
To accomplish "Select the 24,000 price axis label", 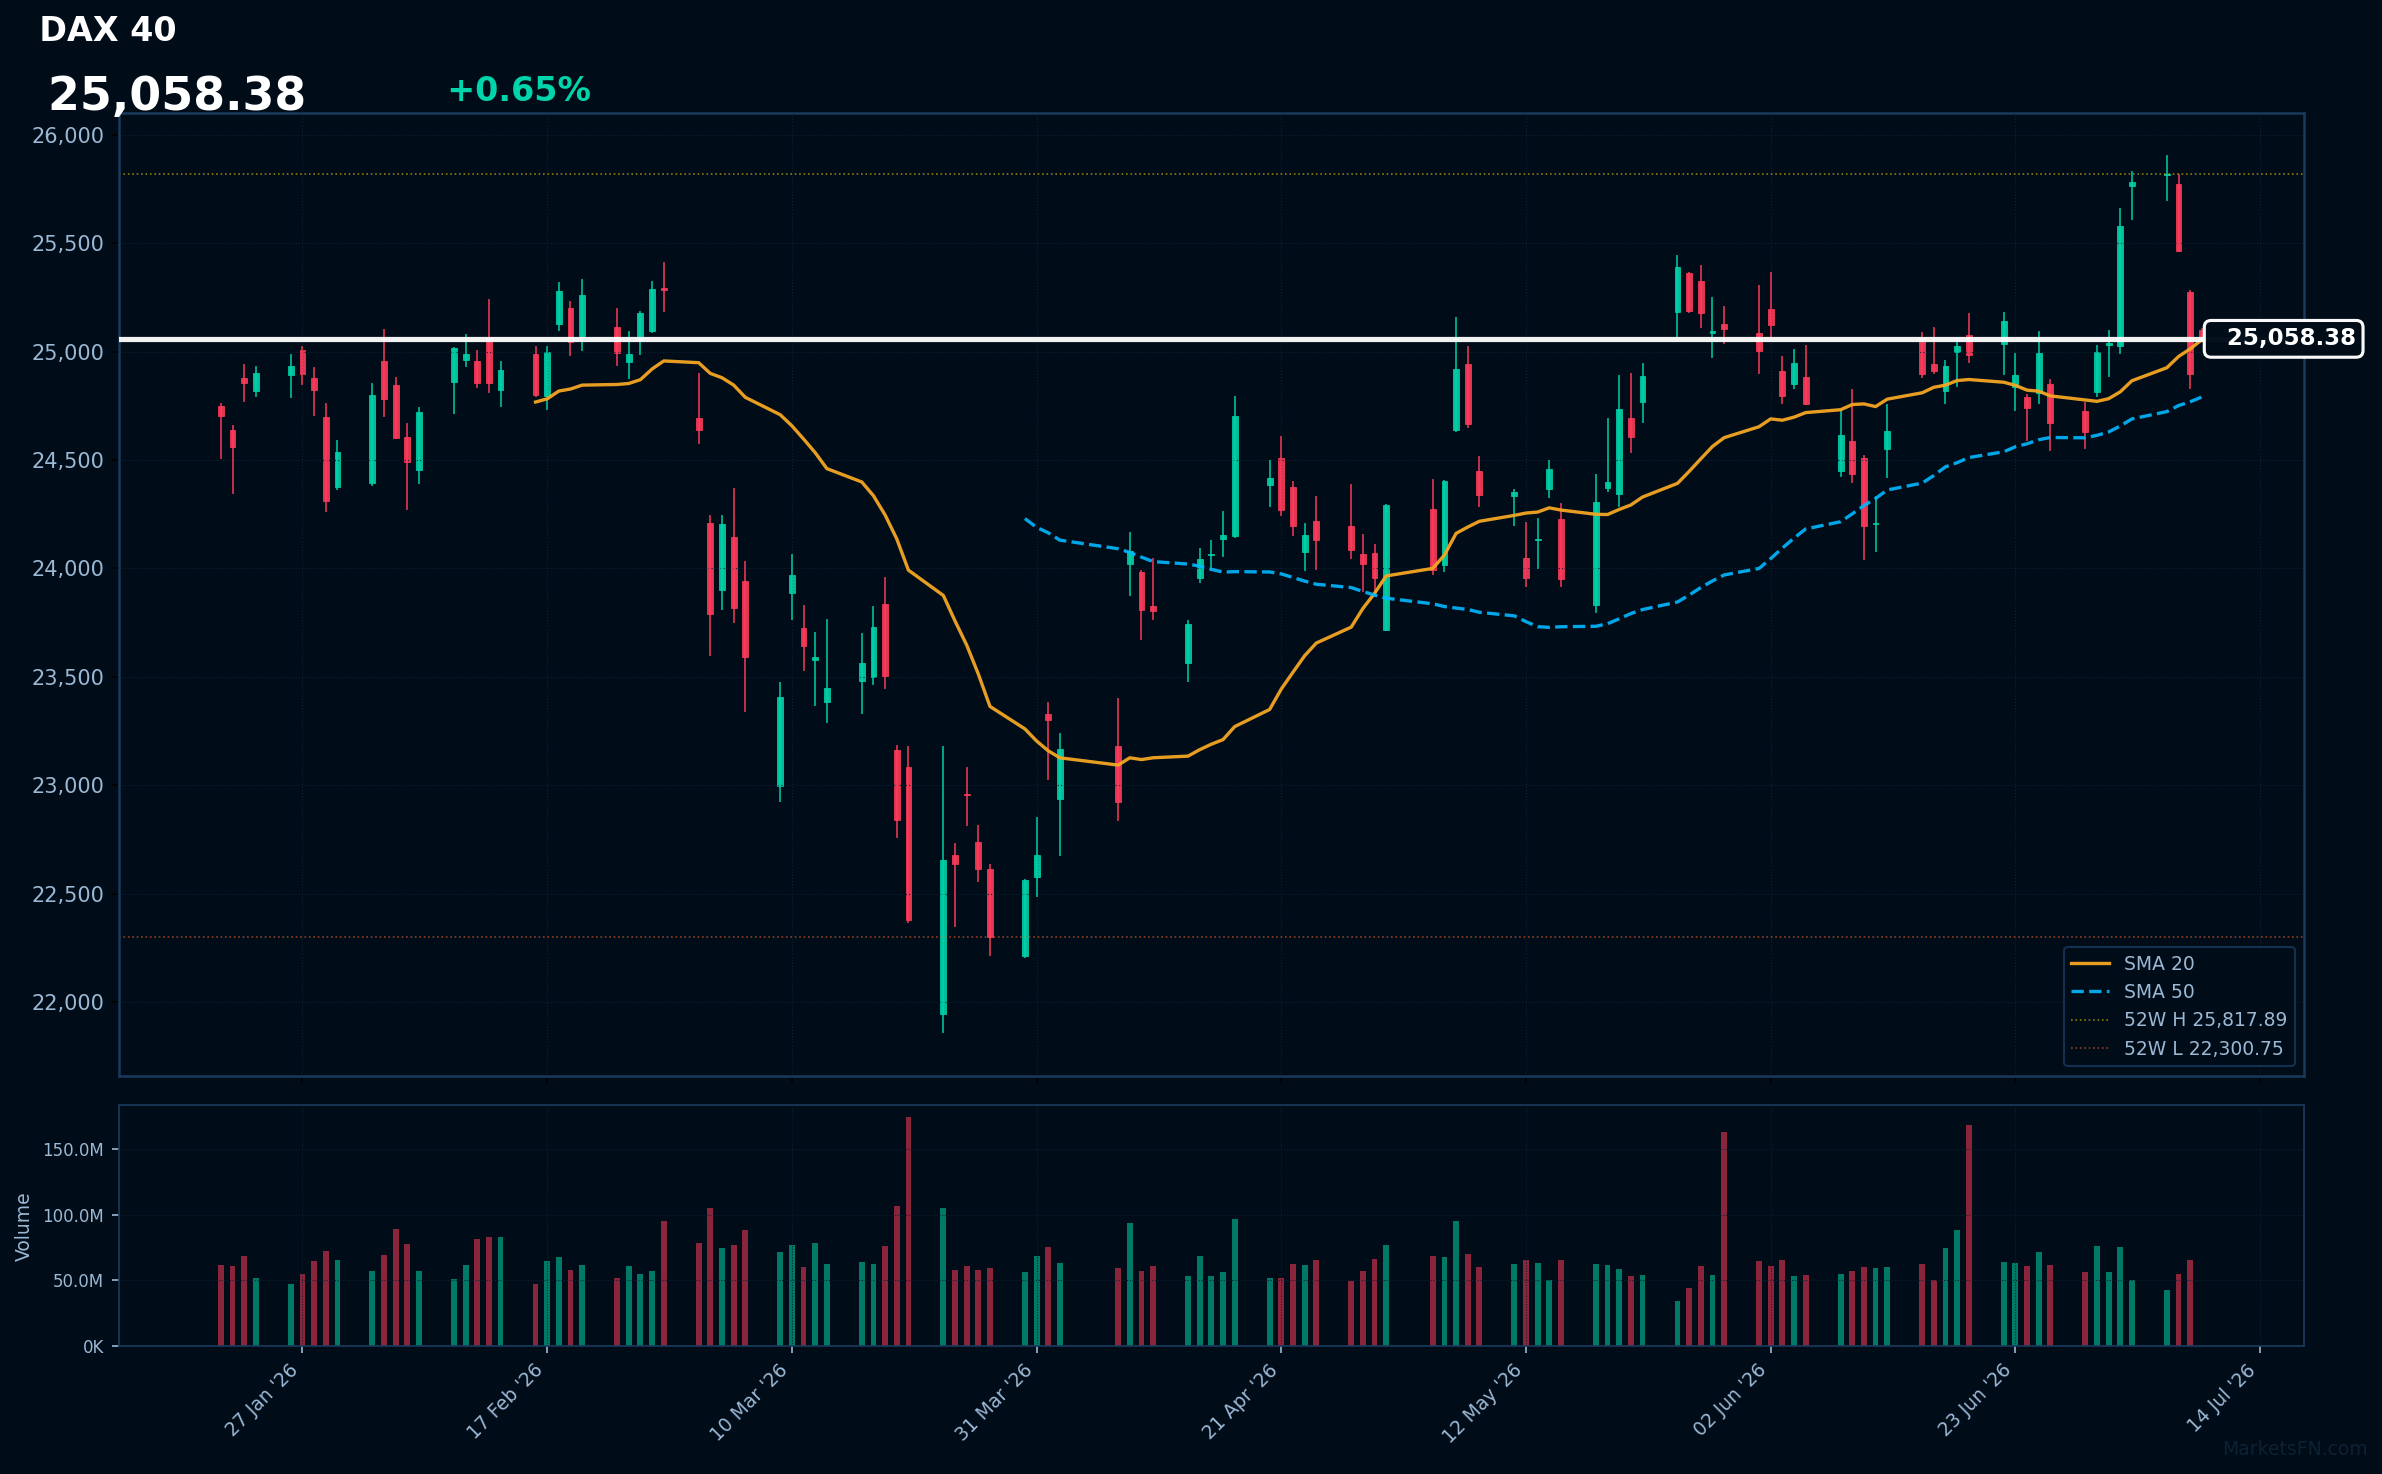I will click(x=68, y=569).
